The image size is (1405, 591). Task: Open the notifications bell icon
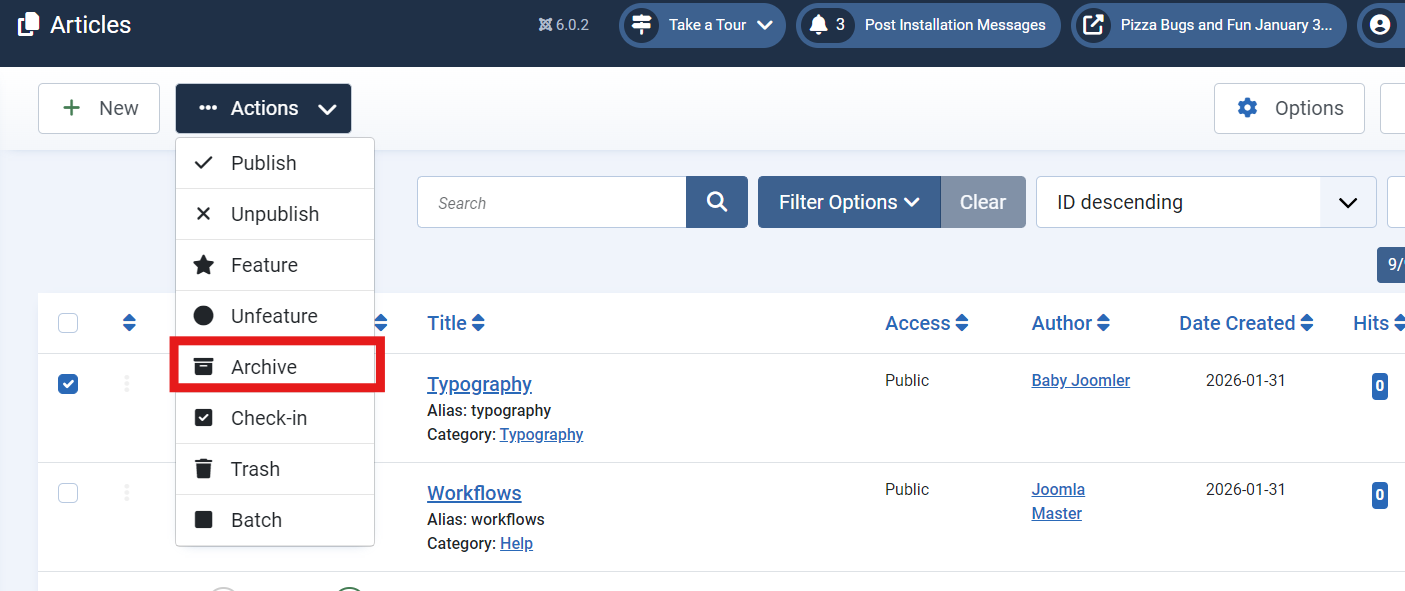(818, 25)
